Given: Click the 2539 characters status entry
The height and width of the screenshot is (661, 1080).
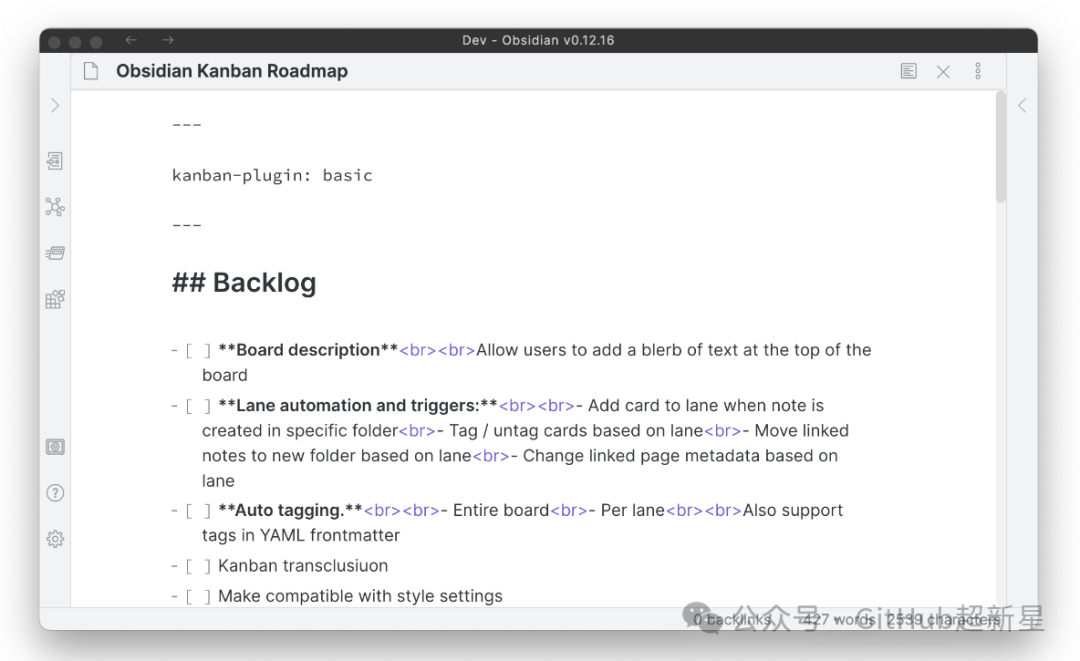Looking at the screenshot, I should [943, 620].
